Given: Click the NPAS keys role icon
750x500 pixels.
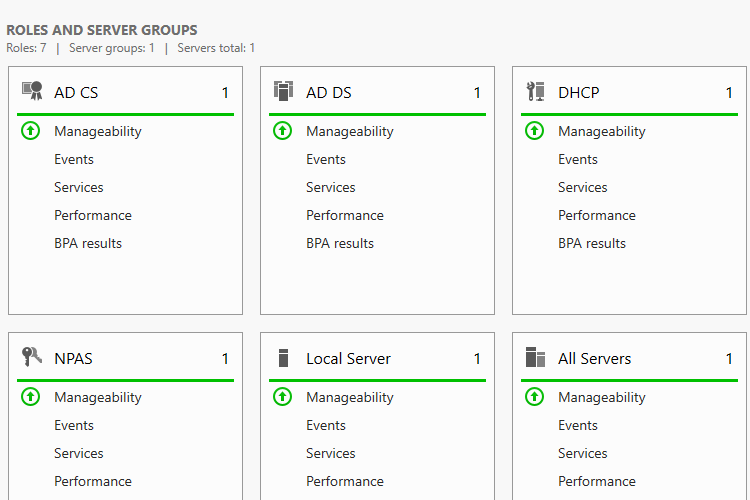Looking at the screenshot, I should pyautogui.click(x=31, y=358).
